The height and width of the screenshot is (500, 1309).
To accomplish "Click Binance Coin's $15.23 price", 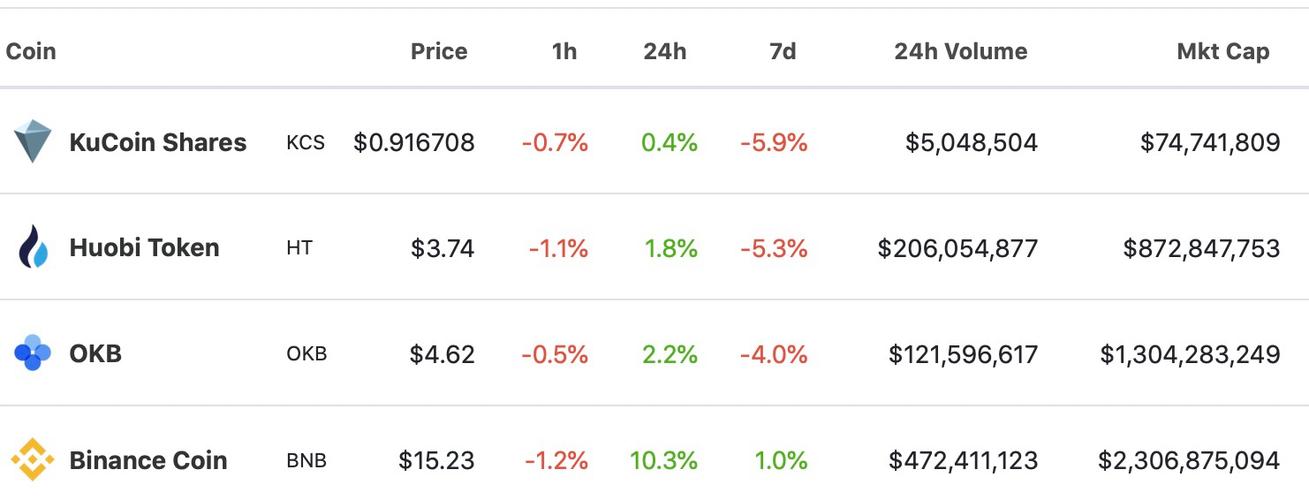I will tap(437, 460).
